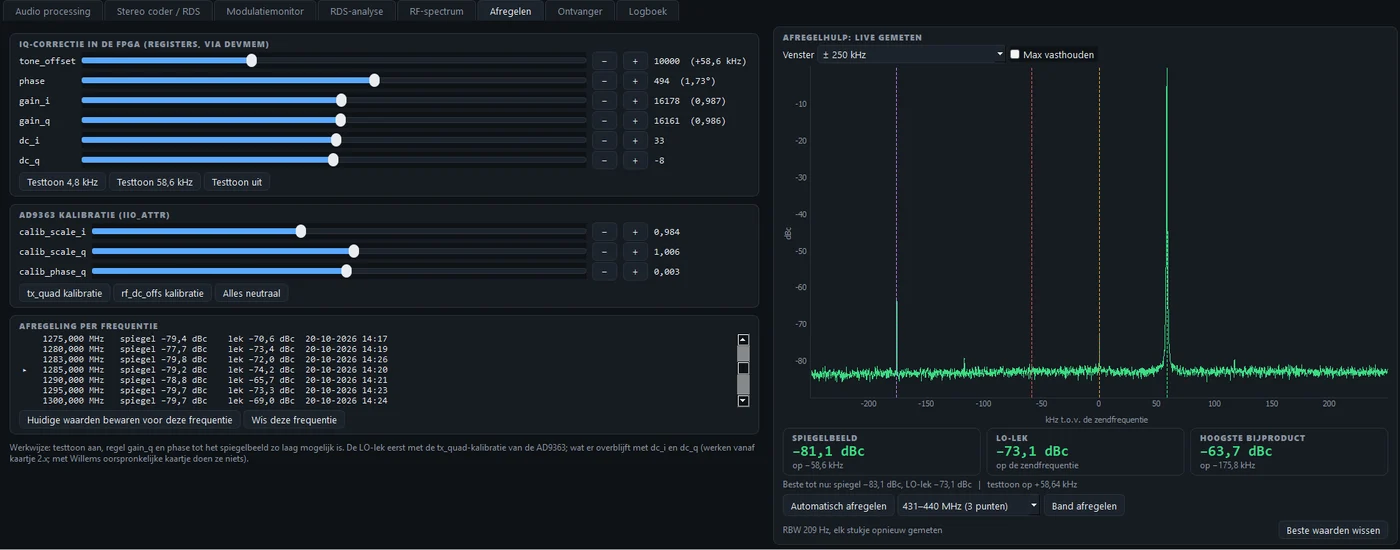Open the Modulatiemonitor tab
This screenshot has height=550, width=1400.
[265, 11]
